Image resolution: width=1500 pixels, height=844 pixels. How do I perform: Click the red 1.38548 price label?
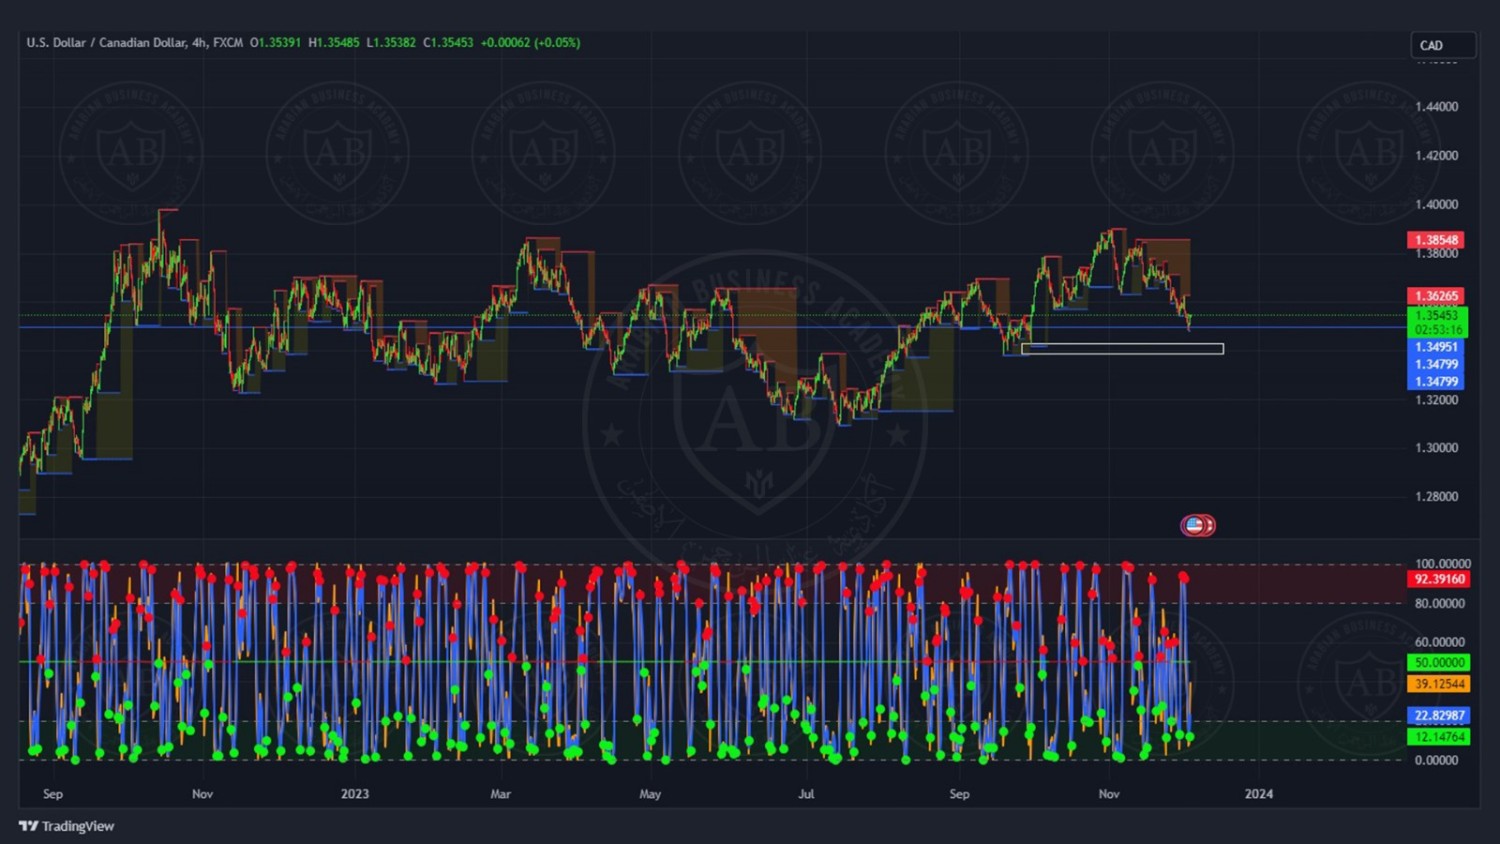(1436, 240)
